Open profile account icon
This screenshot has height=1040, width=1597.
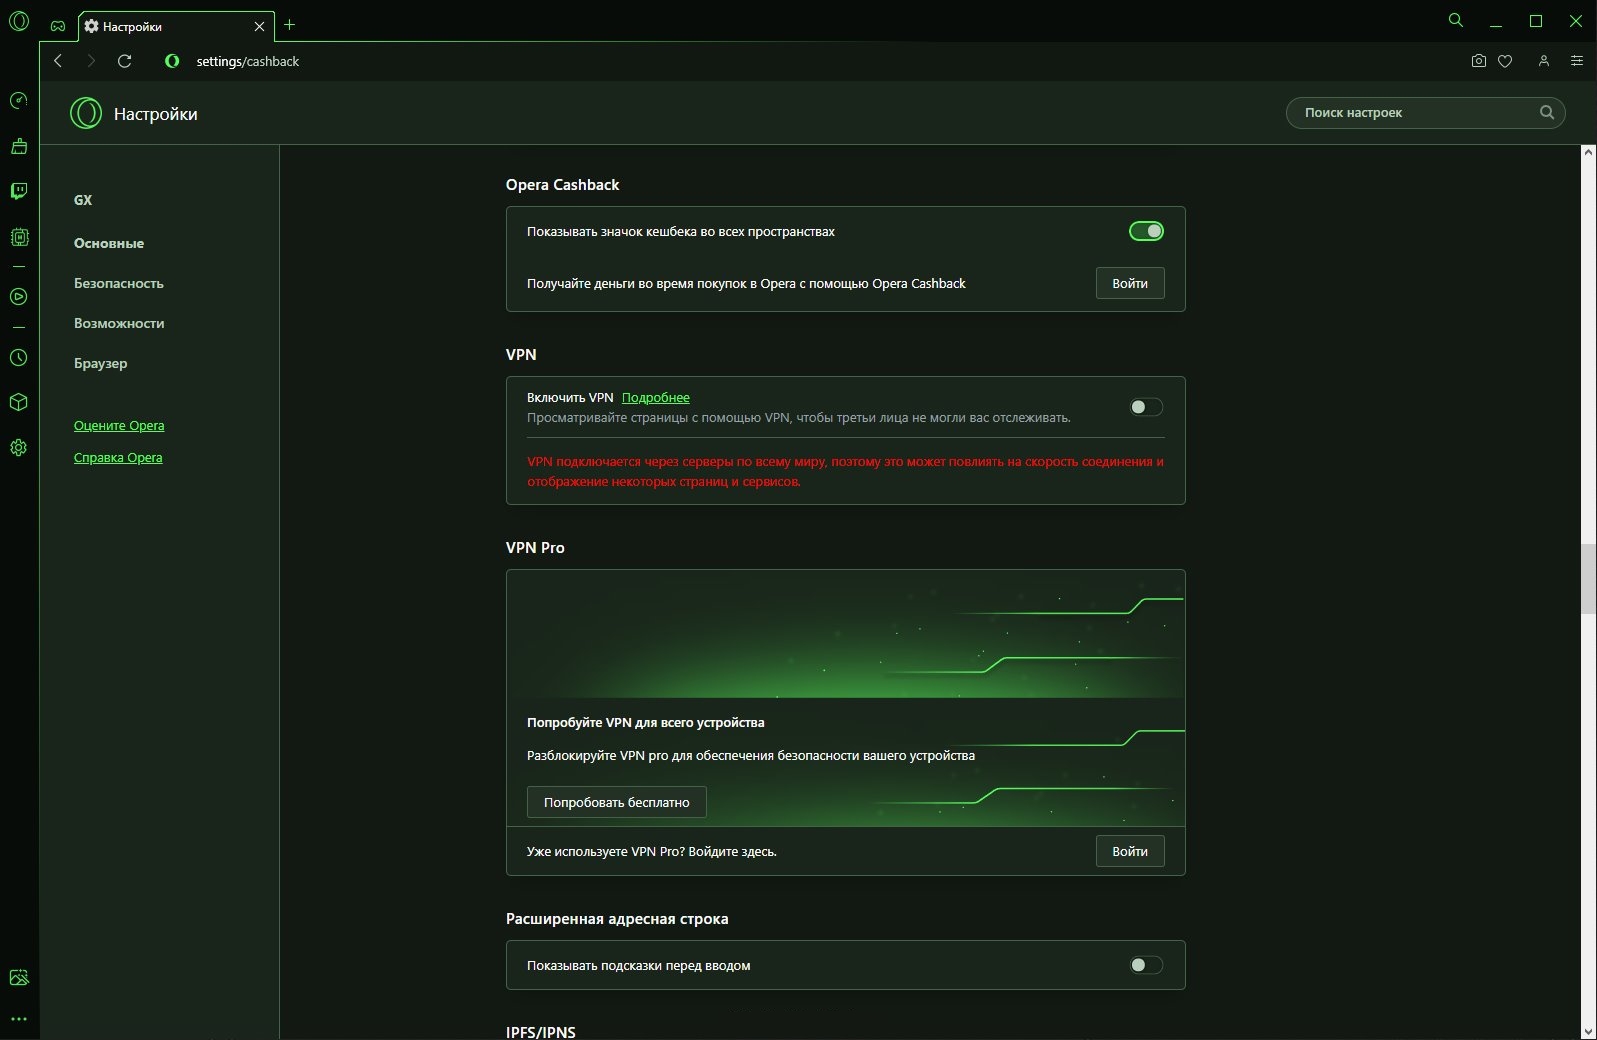tap(1544, 61)
